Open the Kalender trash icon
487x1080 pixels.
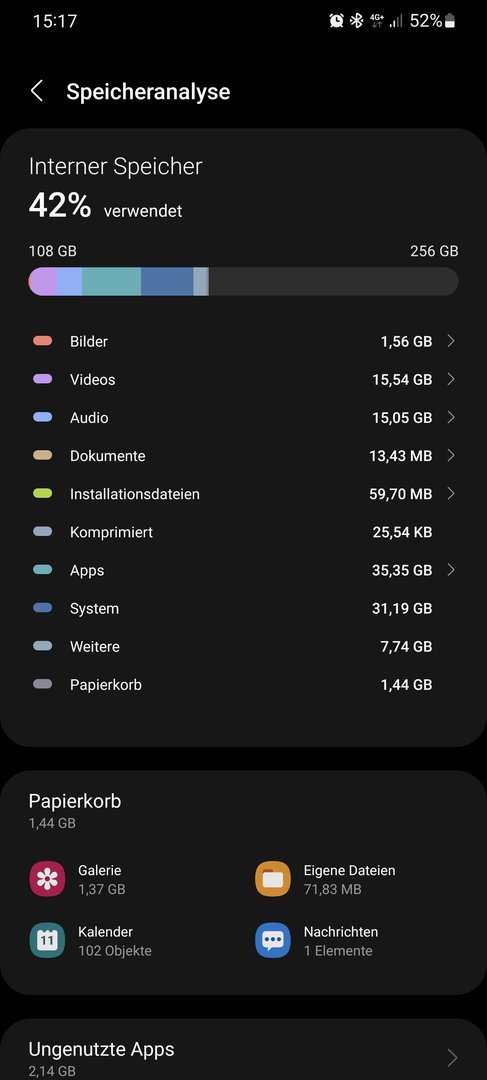click(x=48, y=940)
